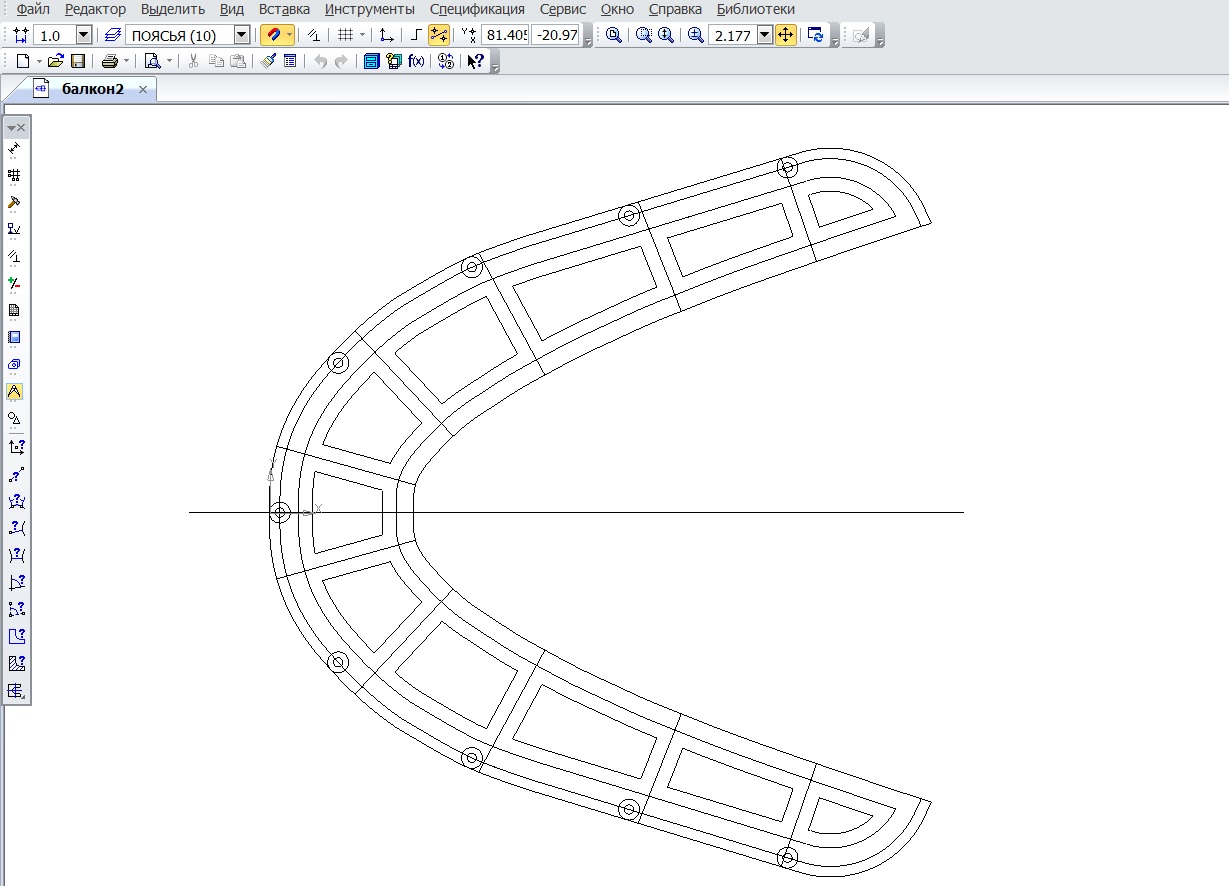
Task: Toggle the highlighted rounding button before the coordinates
Action: coord(439,35)
